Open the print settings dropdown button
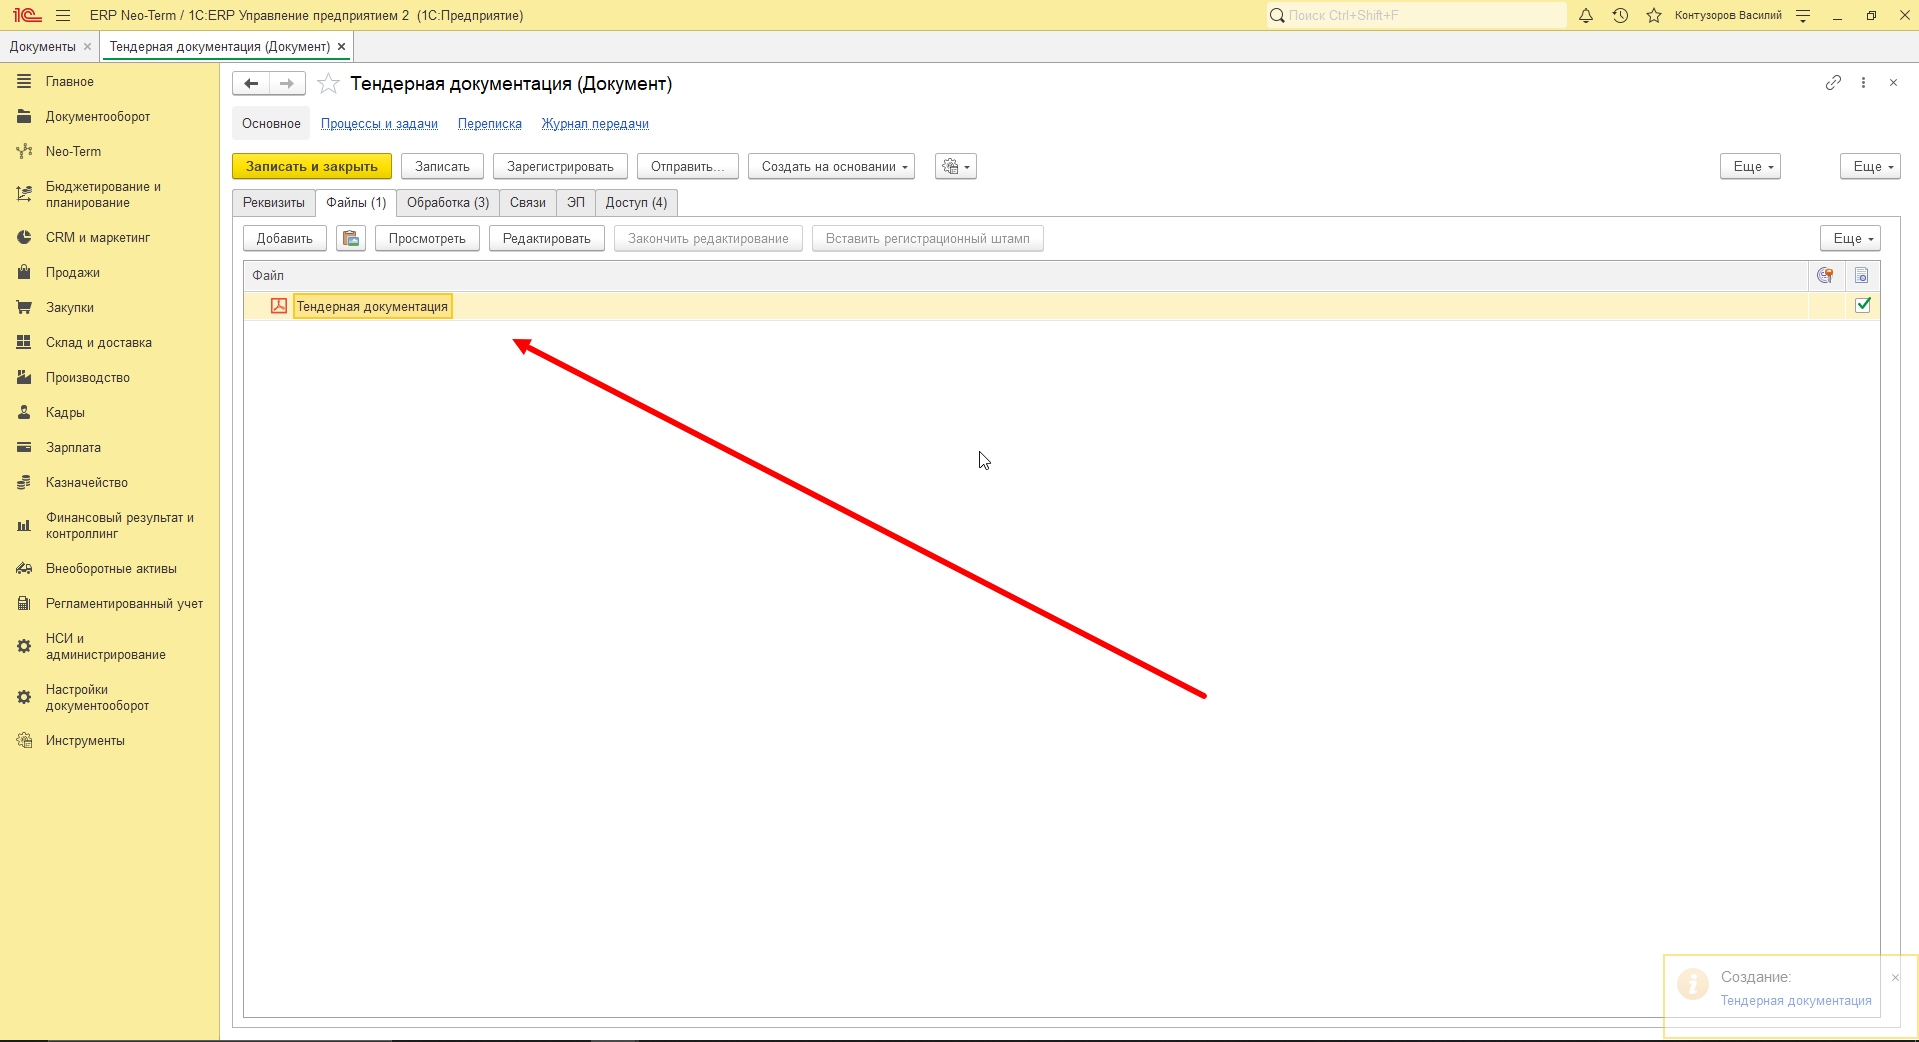This screenshot has height=1042, width=1919. point(956,166)
